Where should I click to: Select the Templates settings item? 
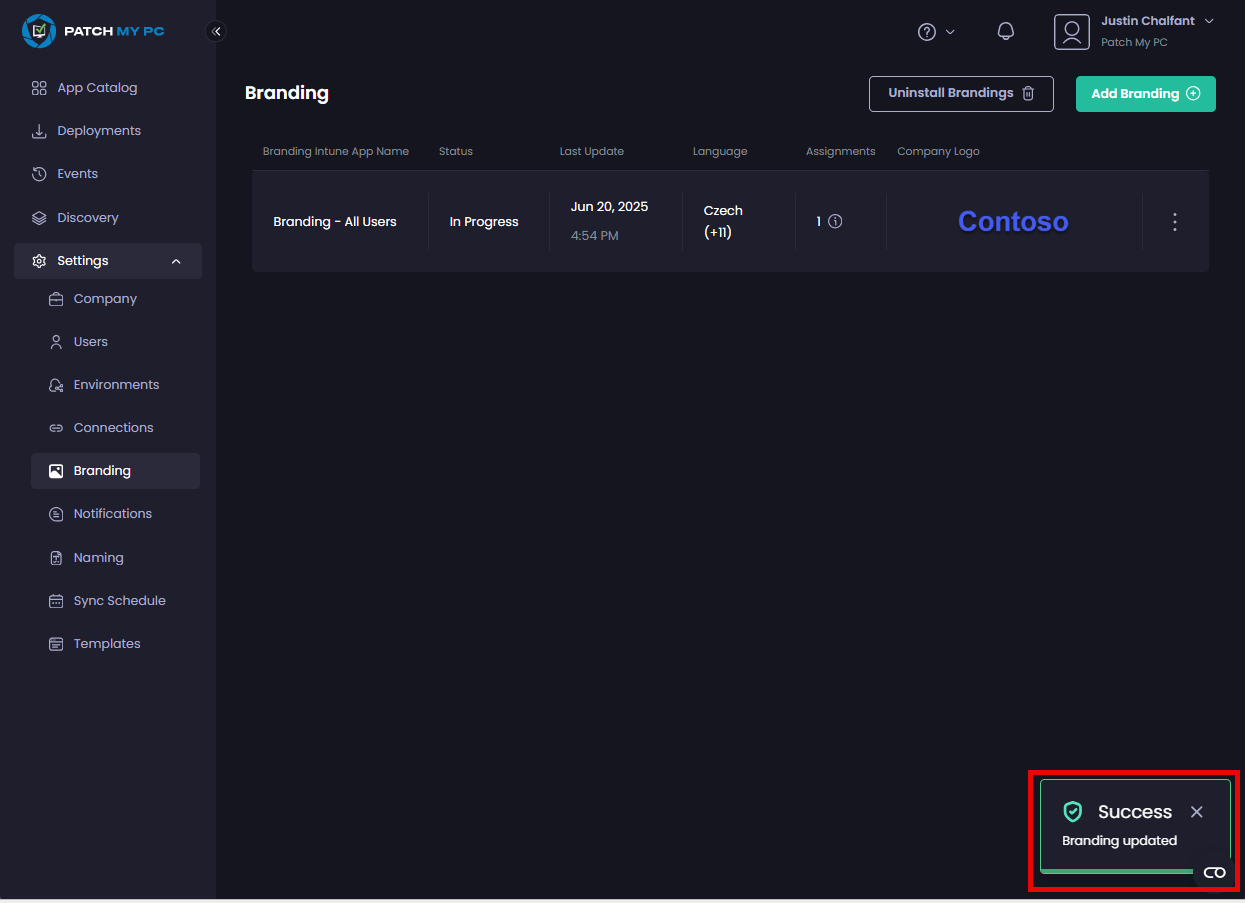106,644
